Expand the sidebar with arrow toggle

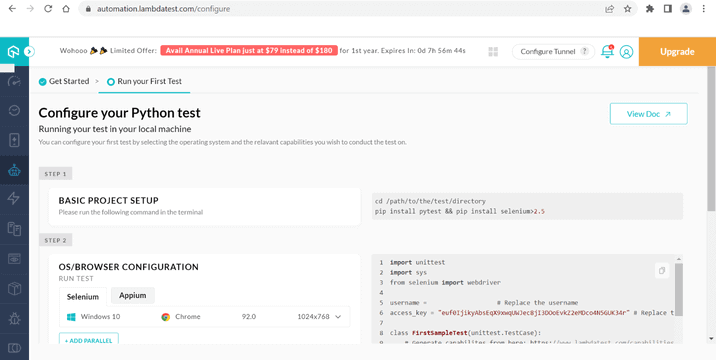[x=29, y=52]
